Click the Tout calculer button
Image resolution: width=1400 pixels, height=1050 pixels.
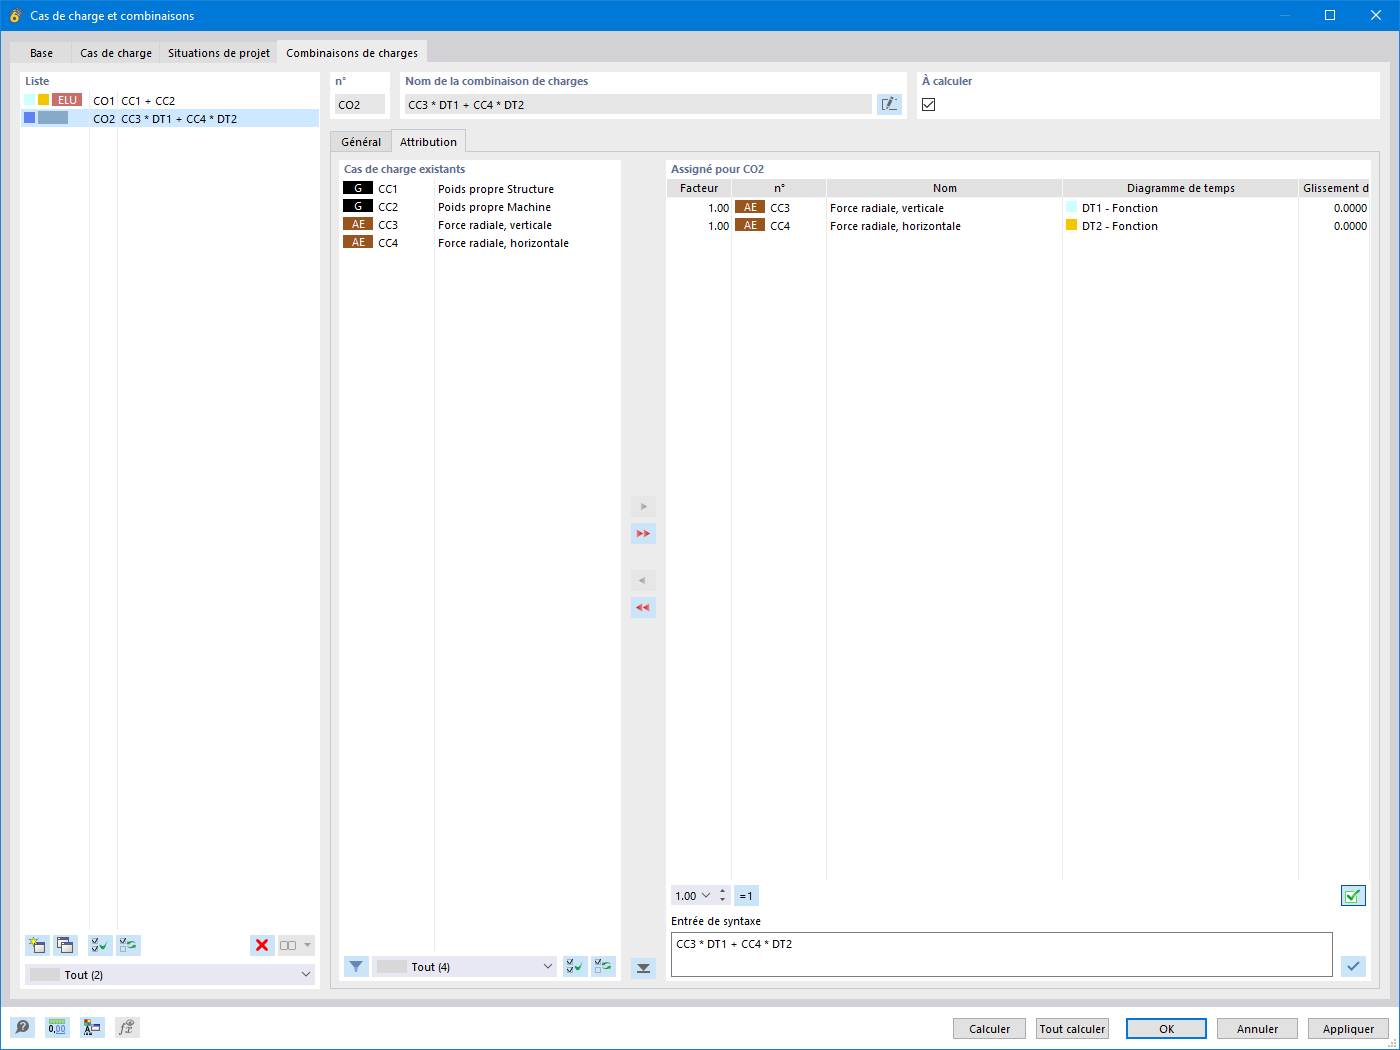click(x=1072, y=1029)
